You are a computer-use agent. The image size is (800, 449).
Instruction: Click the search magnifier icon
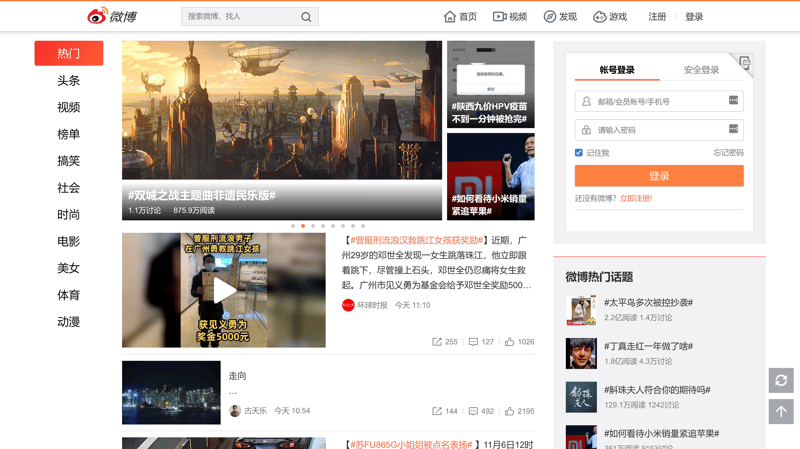[306, 17]
